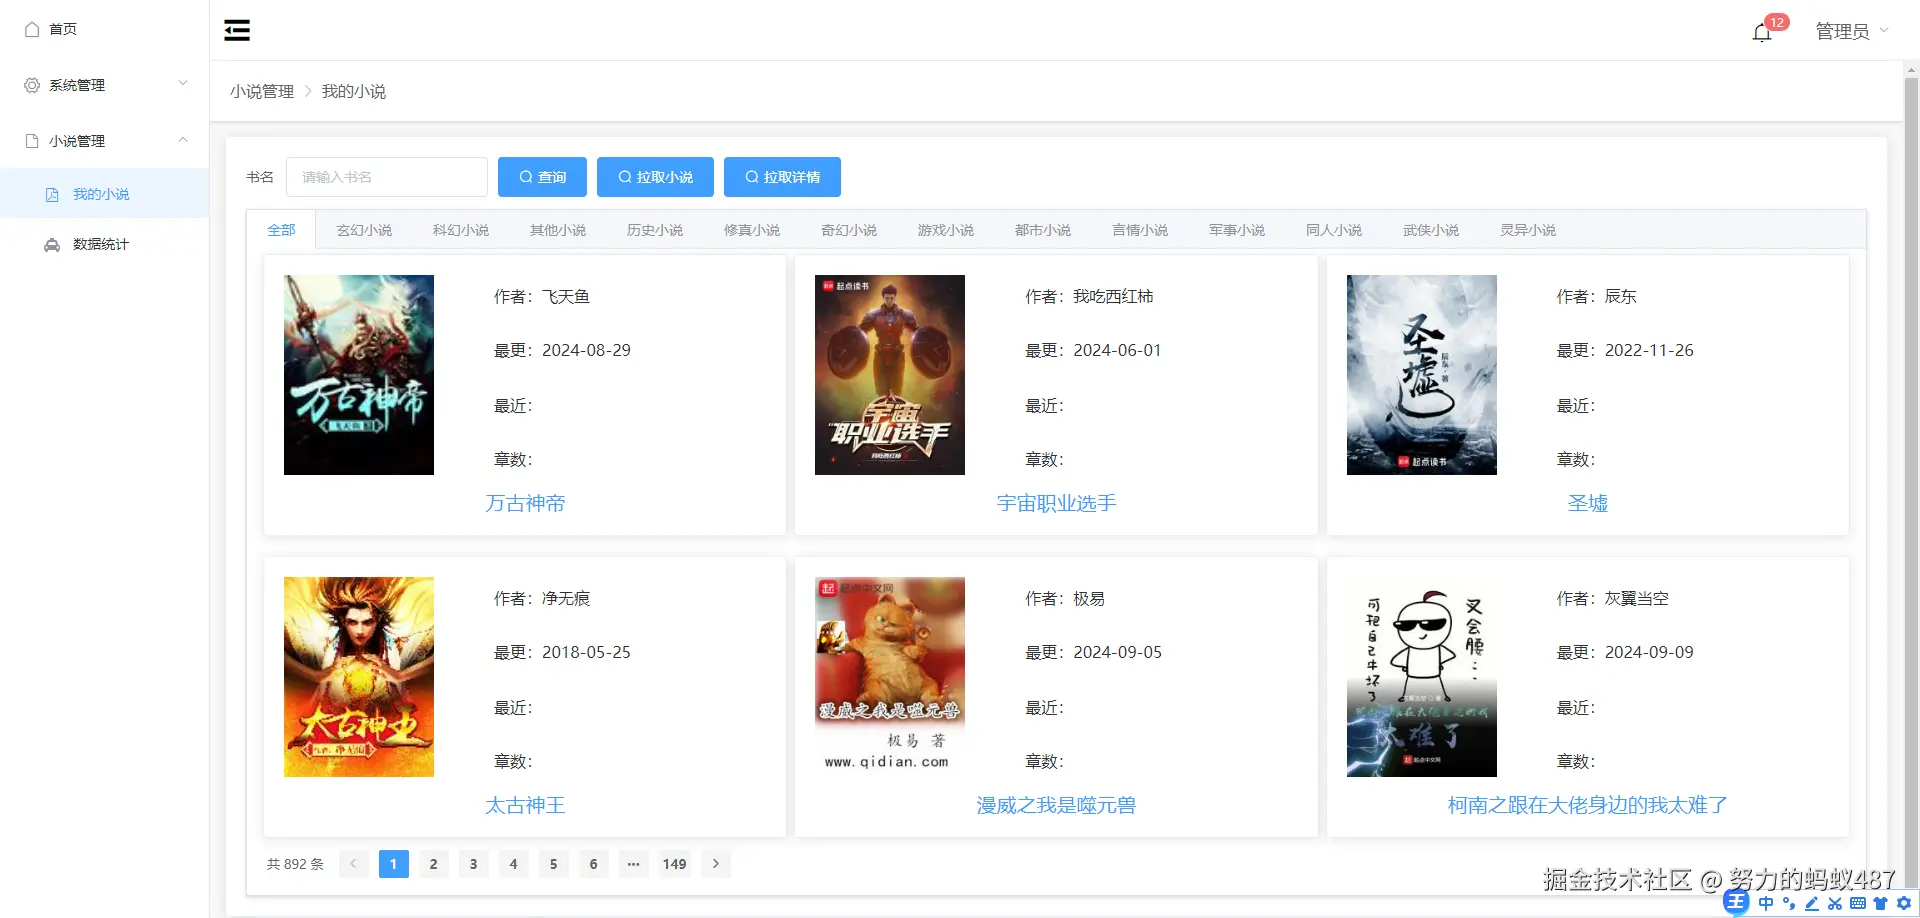Click the 拉取小说 button
Screen dimensions: 1920x918
click(x=655, y=177)
